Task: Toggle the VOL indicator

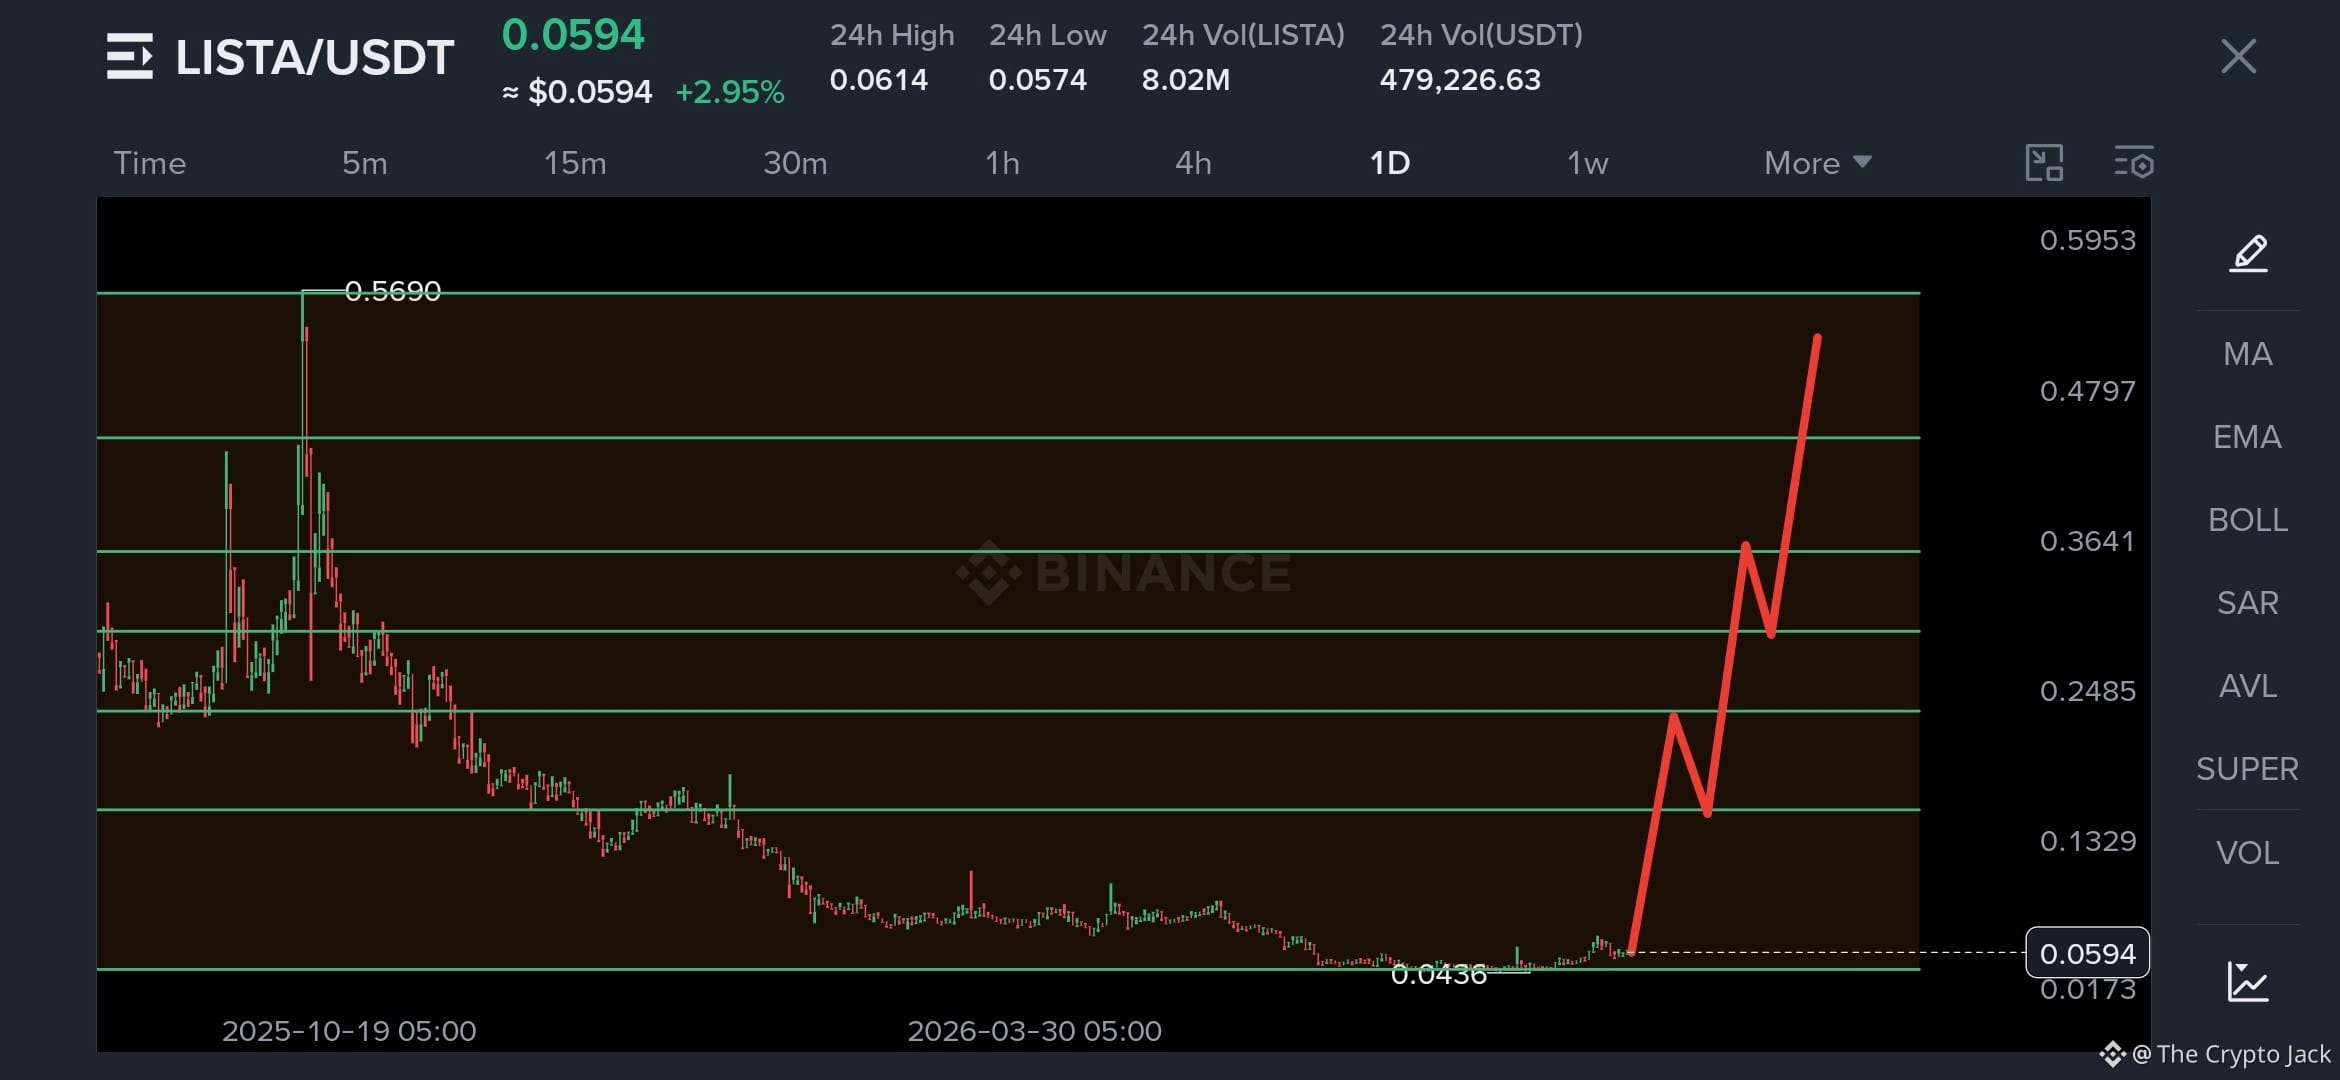Action: [x=2248, y=853]
